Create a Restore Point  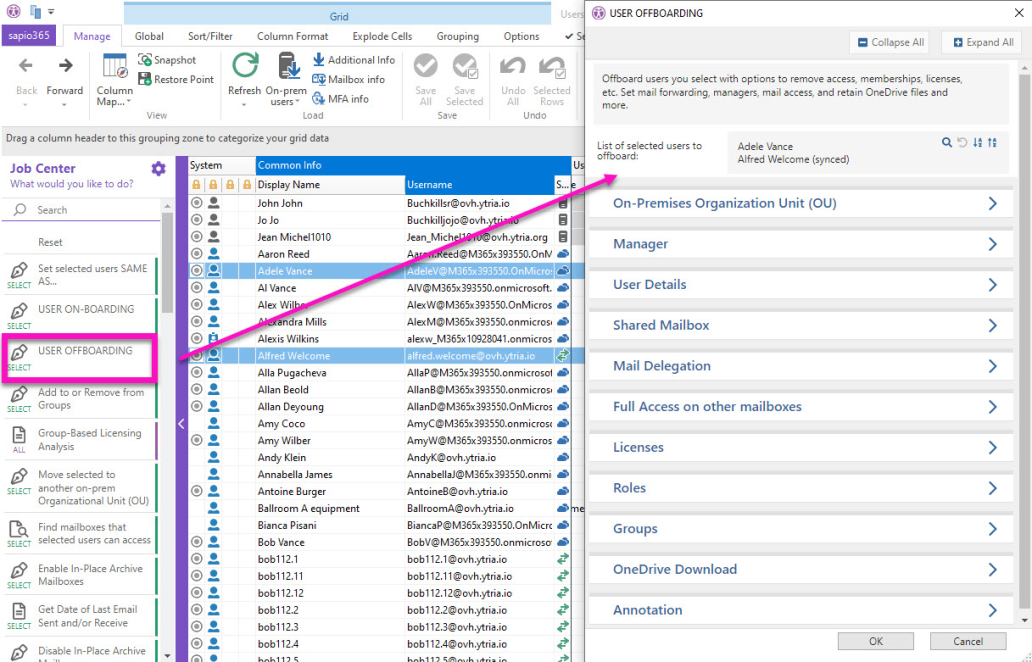(x=176, y=79)
